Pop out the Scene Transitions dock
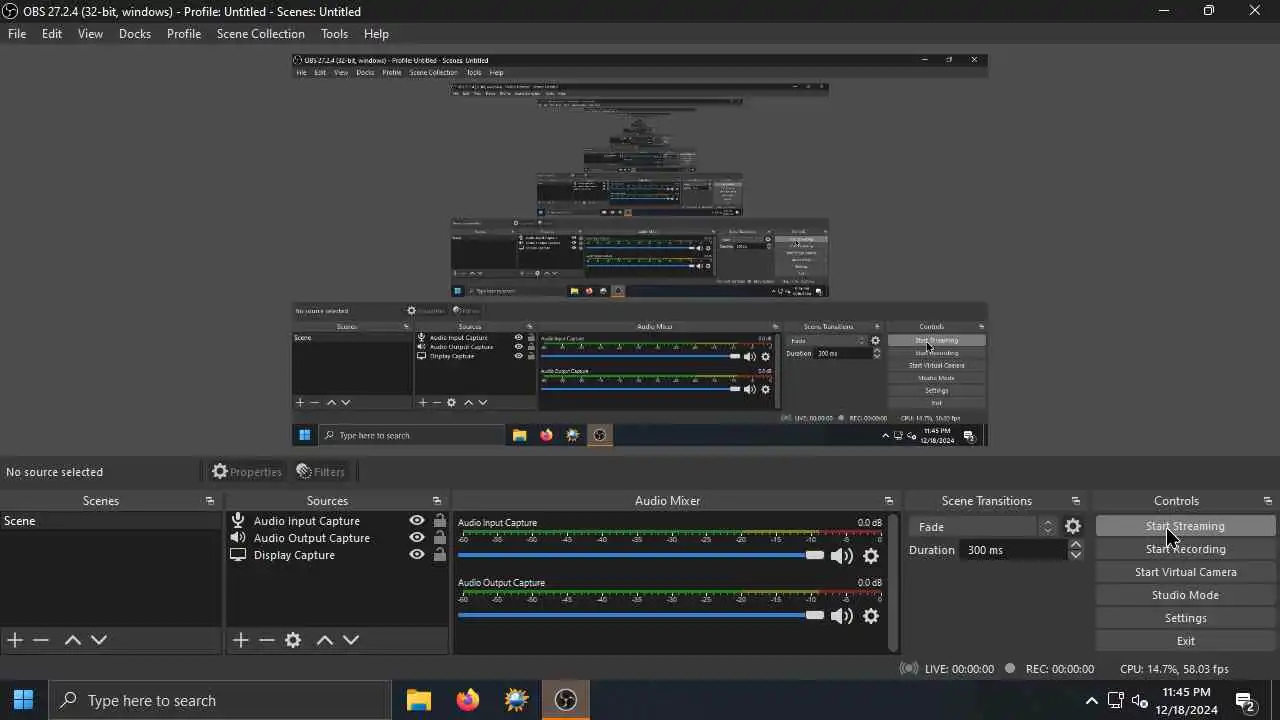 pyautogui.click(x=1076, y=501)
